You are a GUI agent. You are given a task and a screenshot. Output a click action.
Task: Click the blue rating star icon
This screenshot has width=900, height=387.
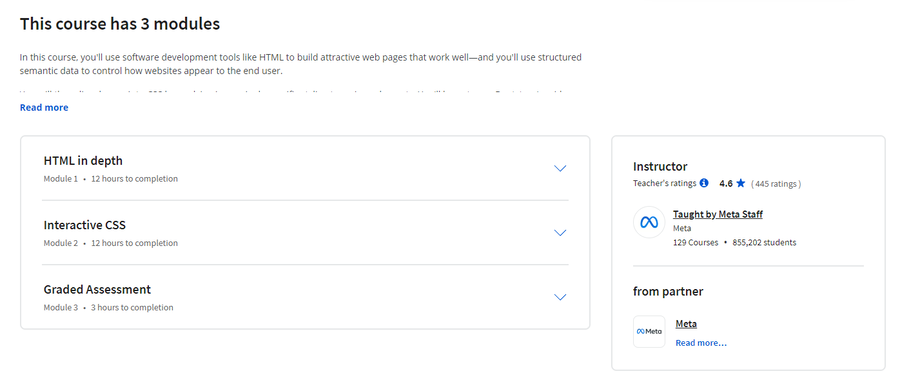(x=740, y=183)
